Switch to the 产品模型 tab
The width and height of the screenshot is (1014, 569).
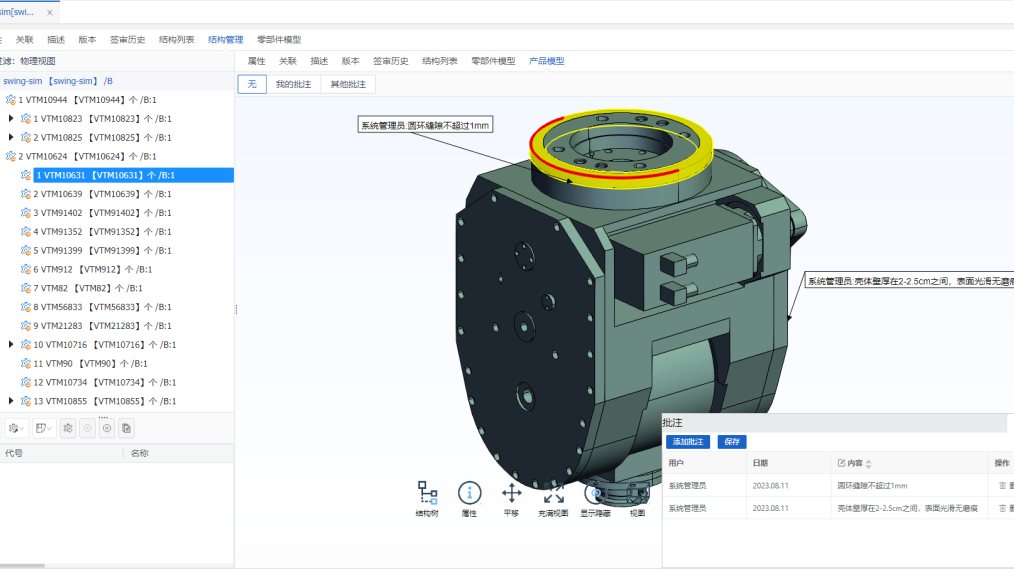point(546,61)
